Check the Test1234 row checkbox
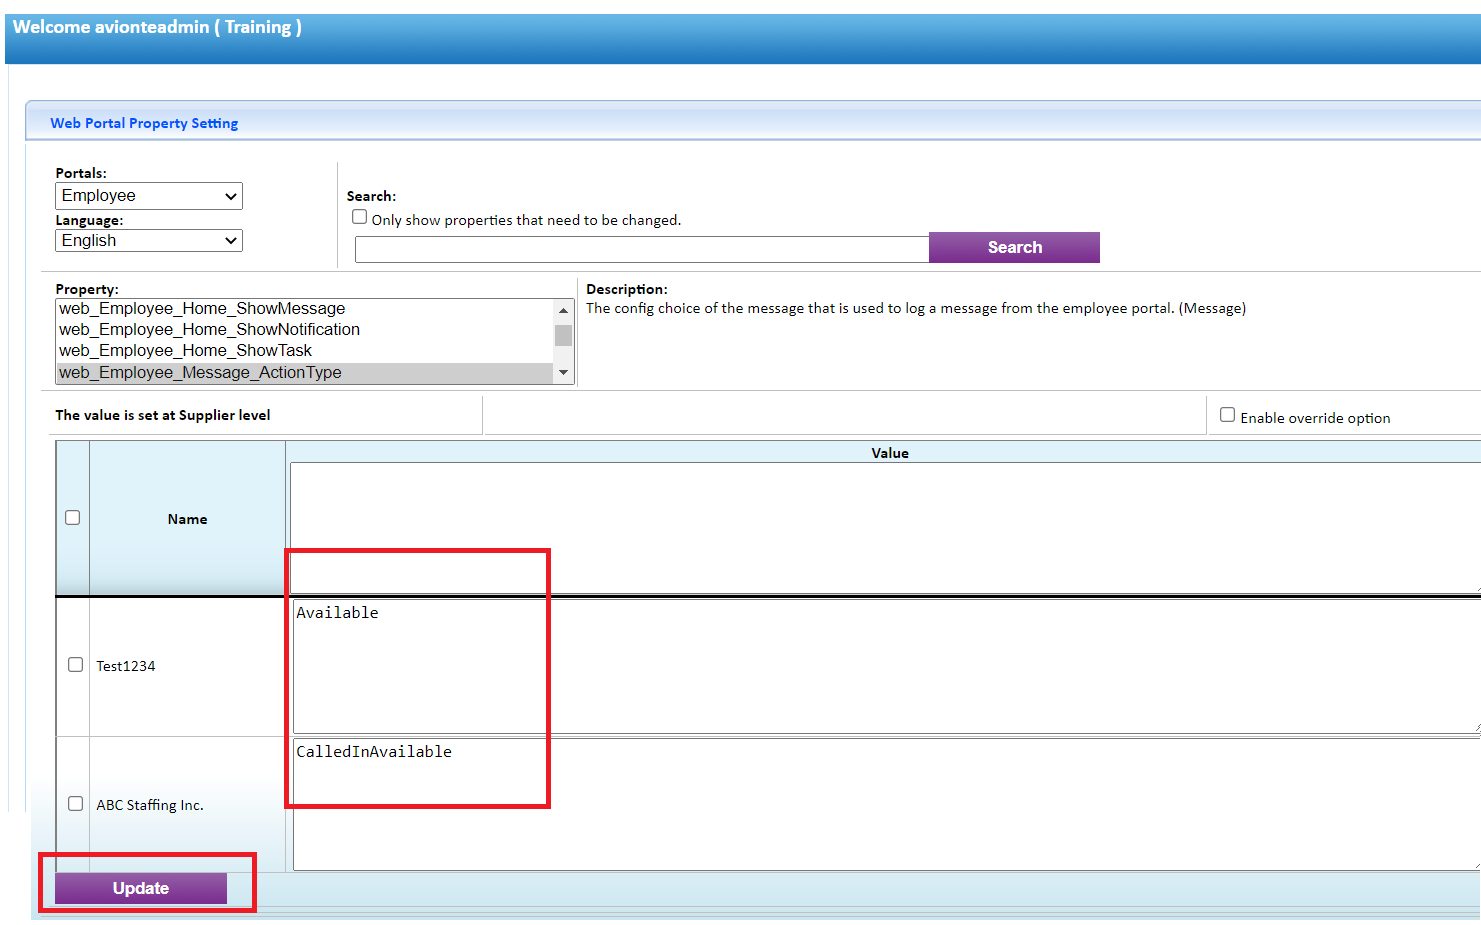The image size is (1481, 925). click(75, 664)
